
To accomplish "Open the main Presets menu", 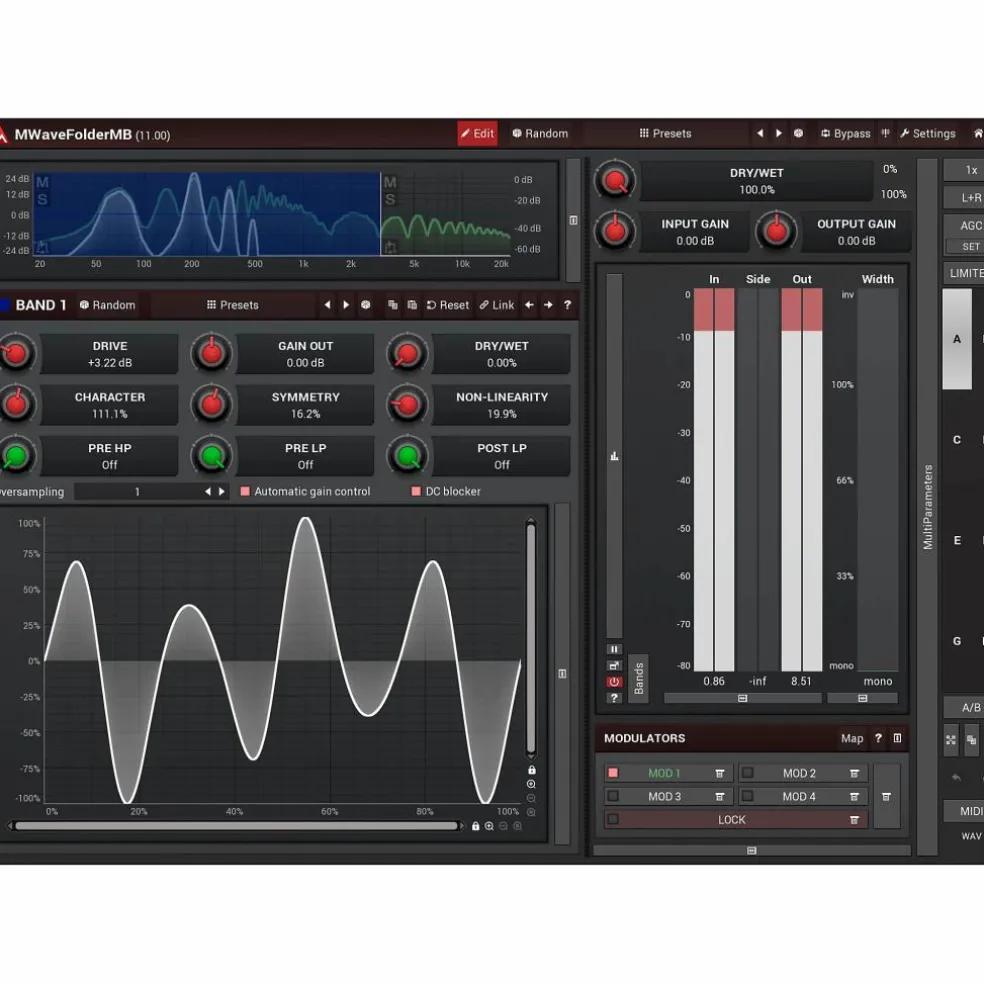I will pyautogui.click(x=665, y=134).
